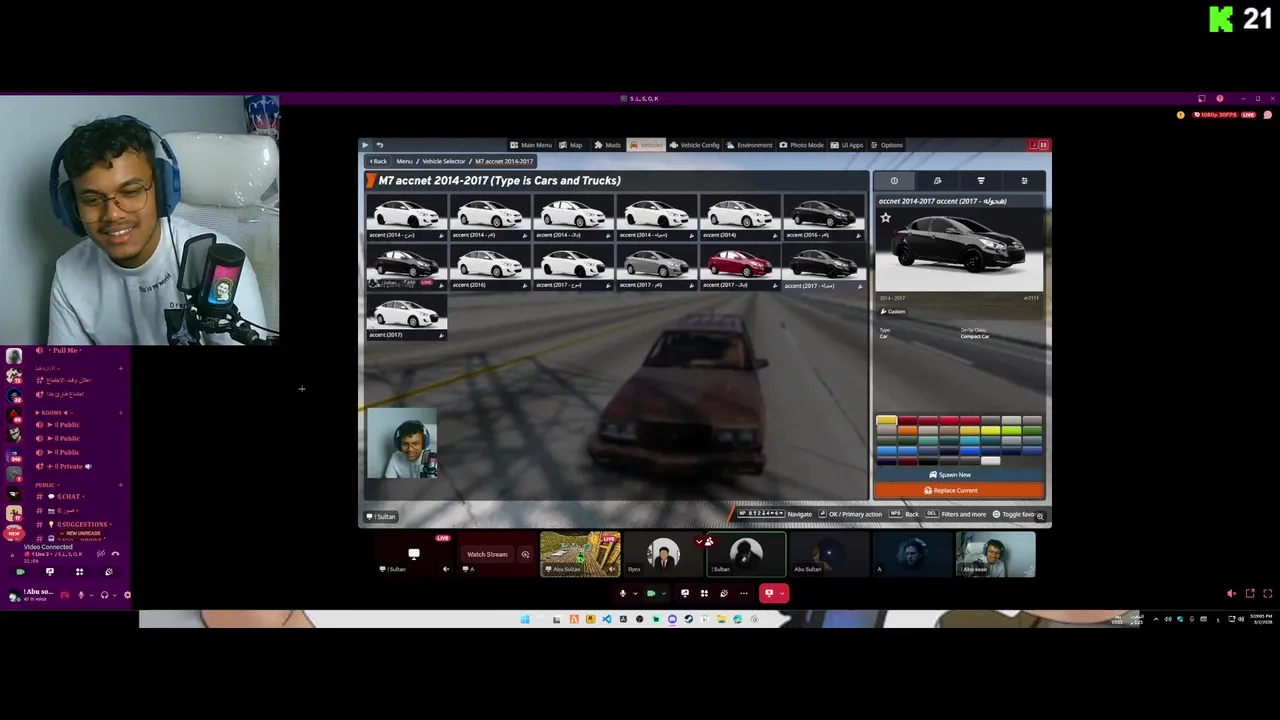This screenshot has width=1280, height=720.
Task: Click the NEW UNREADS jump pill
Action: point(78,533)
